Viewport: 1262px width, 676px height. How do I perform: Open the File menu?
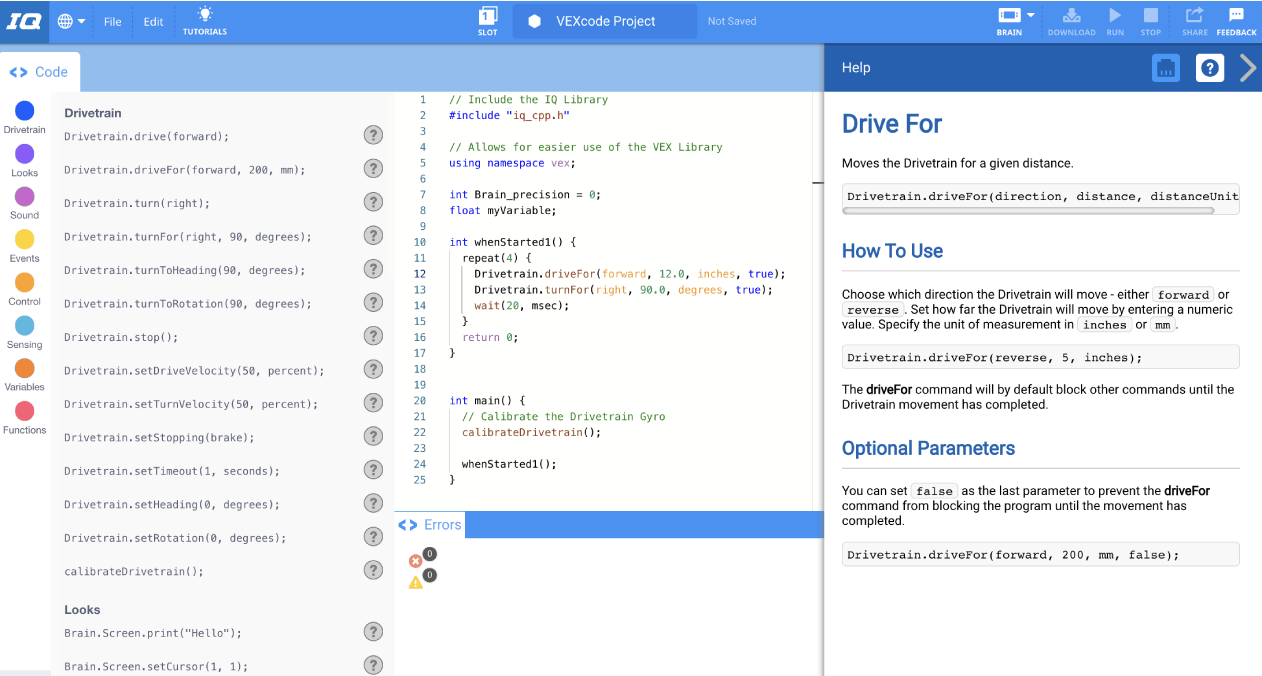(113, 22)
